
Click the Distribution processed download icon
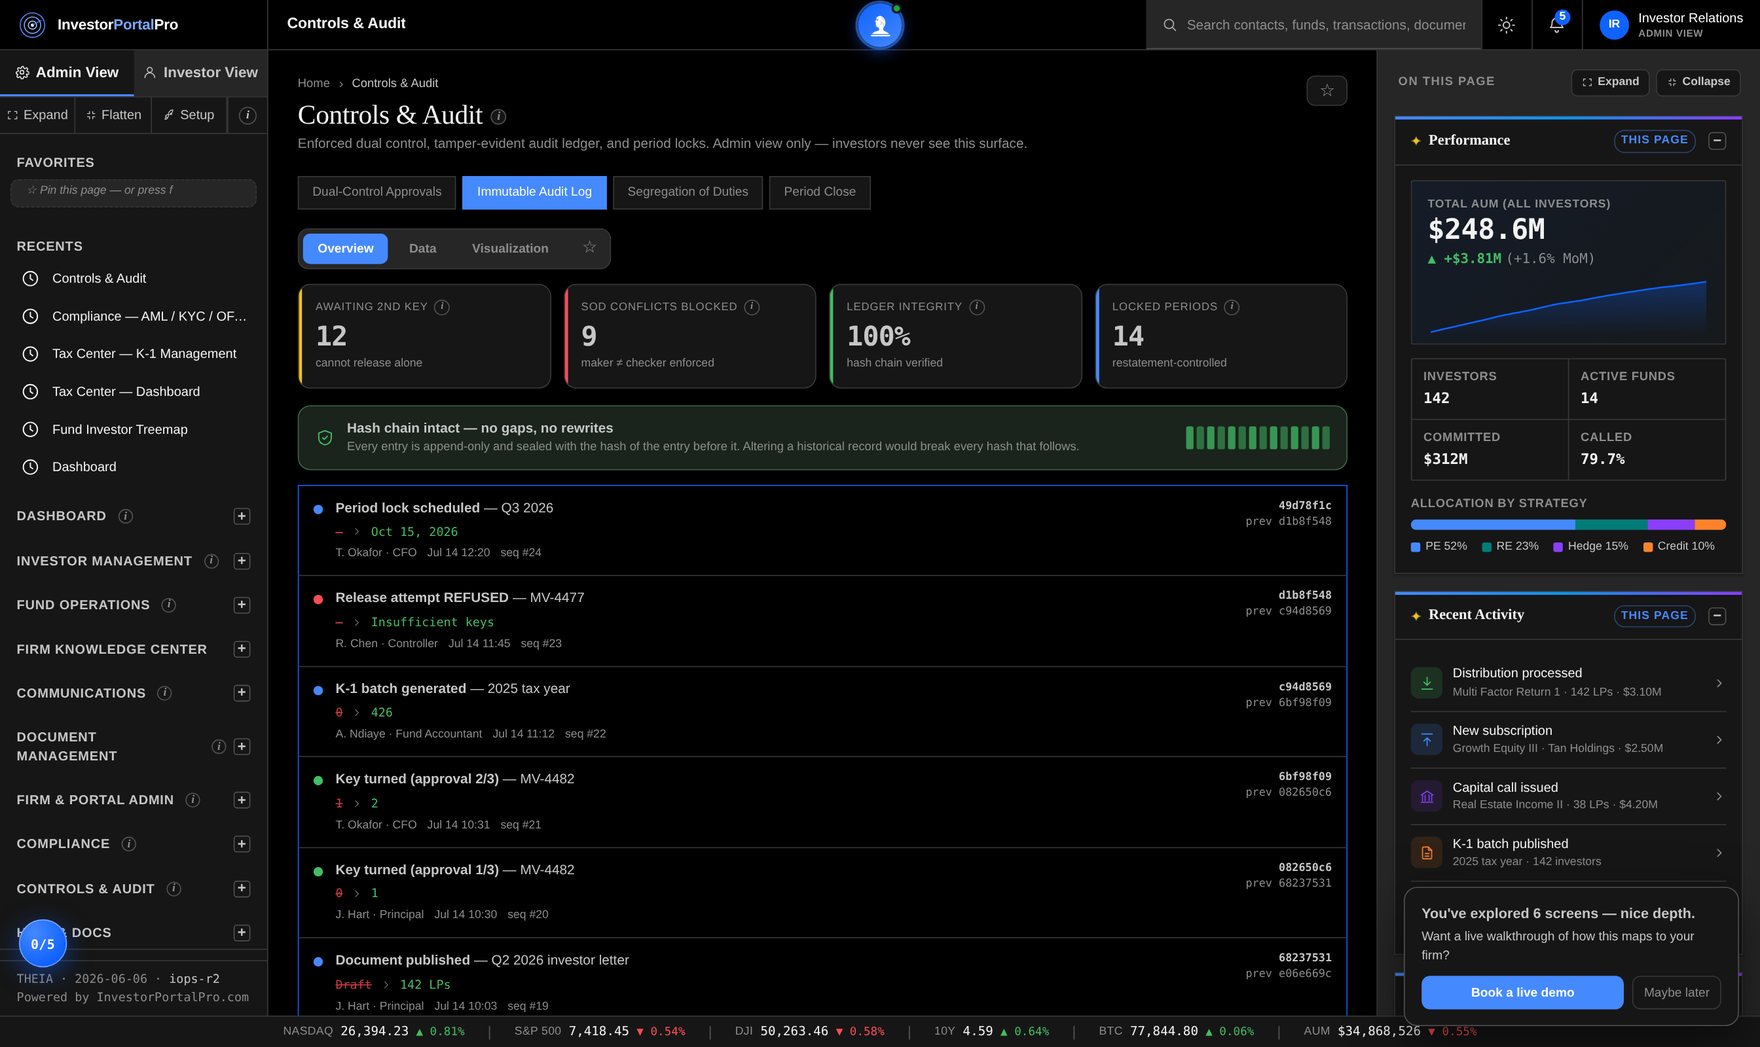tap(1427, 682)
